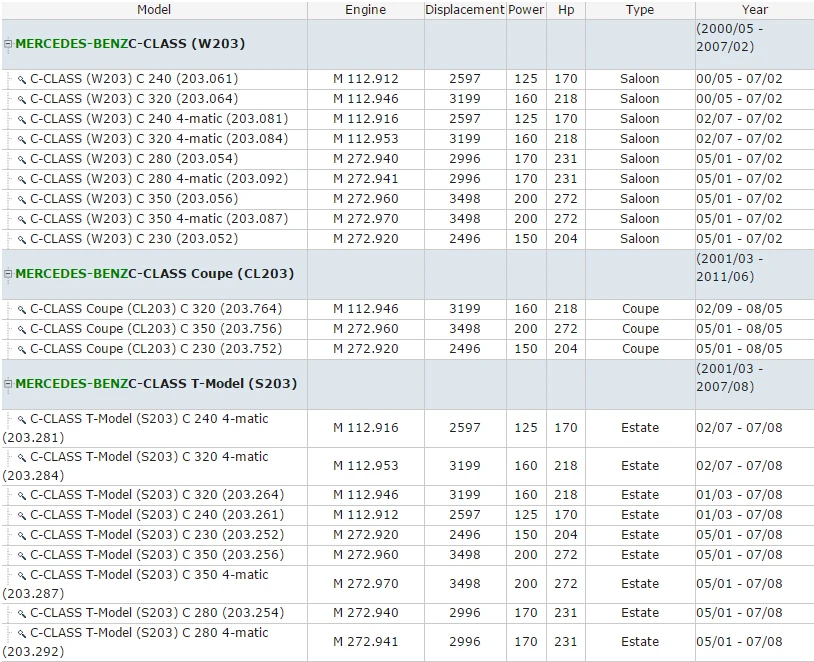Click key icon for W203 C 230 (203.052)
This screenshot has height=662, width=814.
(22, 239)
